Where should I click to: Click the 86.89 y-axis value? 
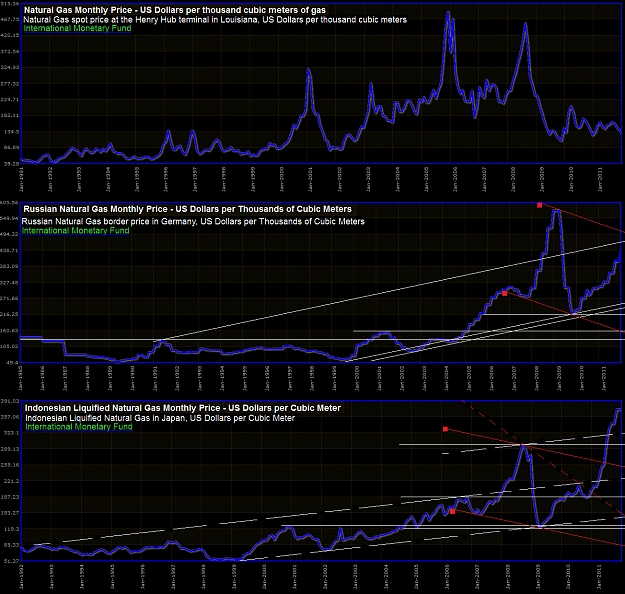tap(12, 148)
